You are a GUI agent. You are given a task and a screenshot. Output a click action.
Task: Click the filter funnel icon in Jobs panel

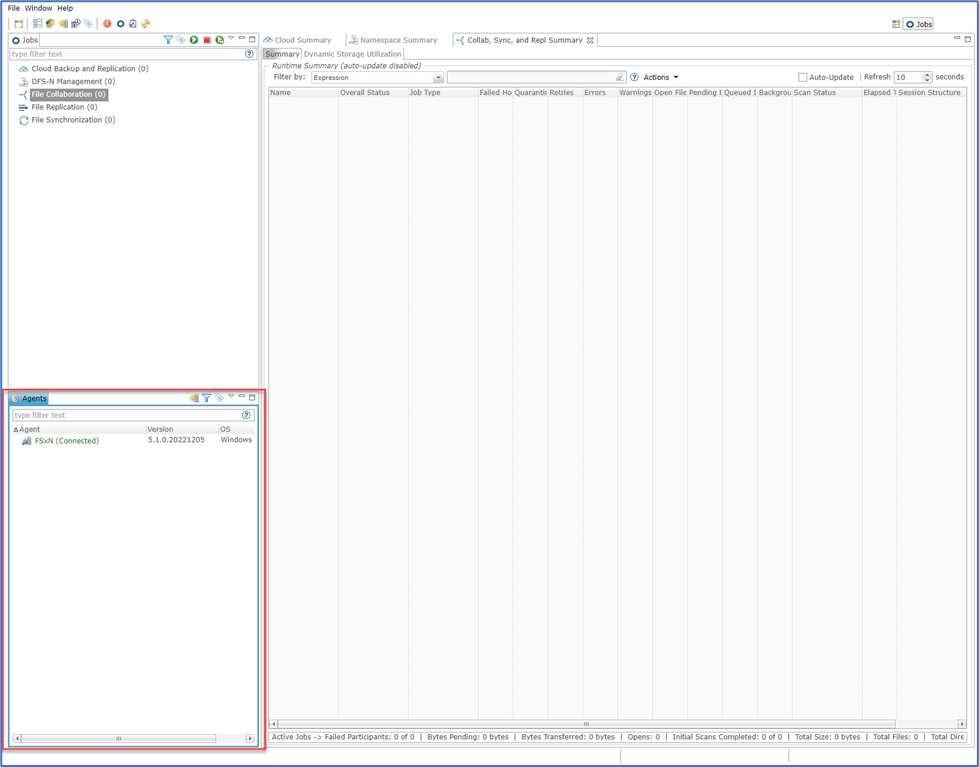coord(168,40)
